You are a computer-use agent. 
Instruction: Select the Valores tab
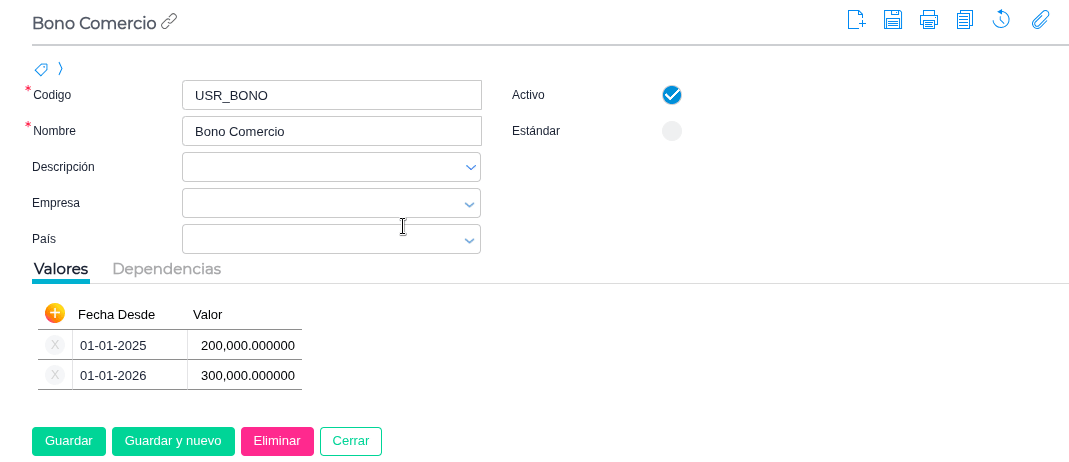point(61,269)
